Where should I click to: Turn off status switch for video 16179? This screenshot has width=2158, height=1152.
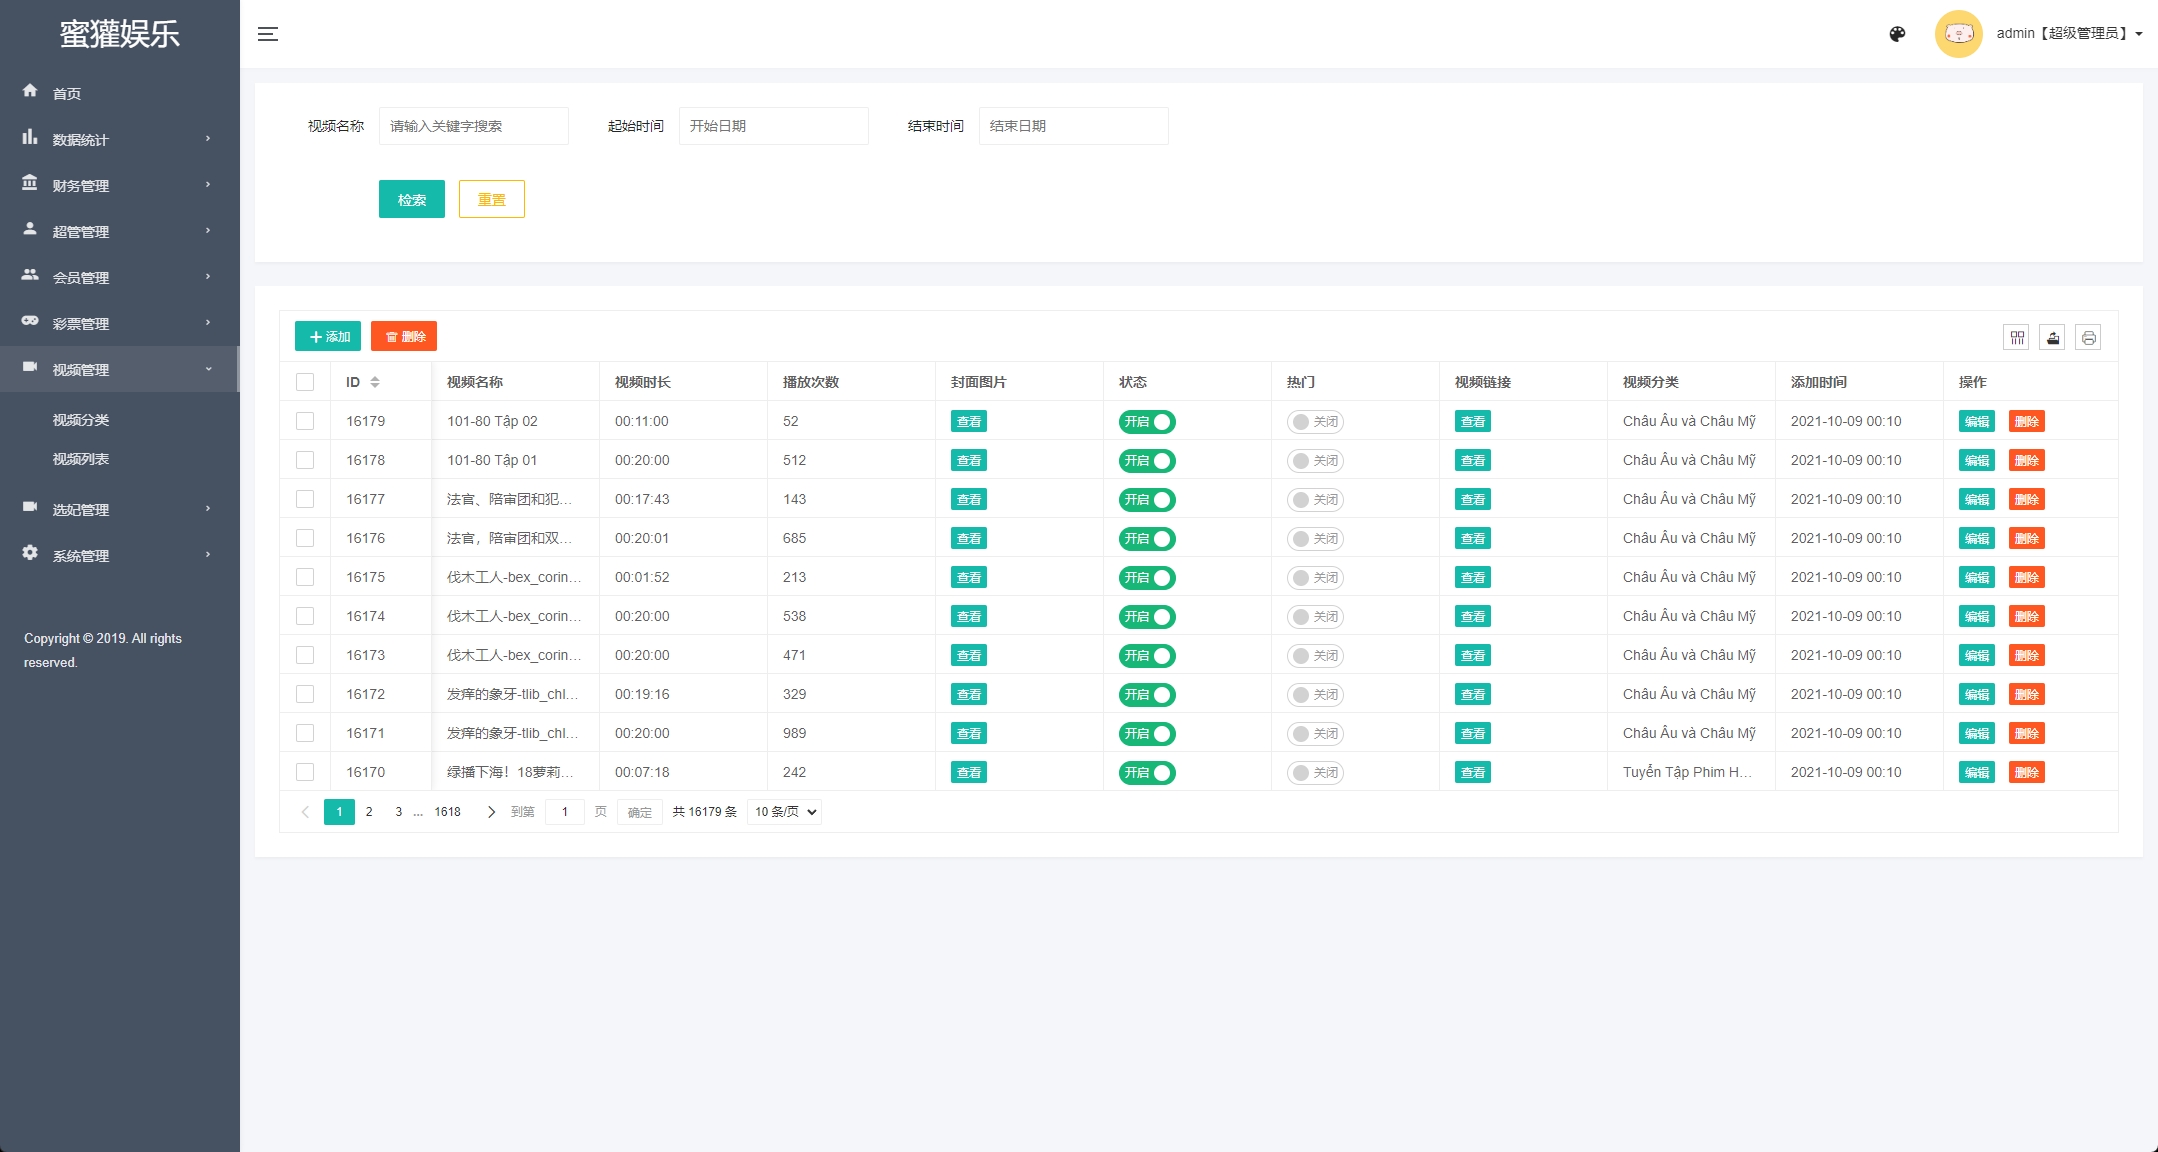1146,422
